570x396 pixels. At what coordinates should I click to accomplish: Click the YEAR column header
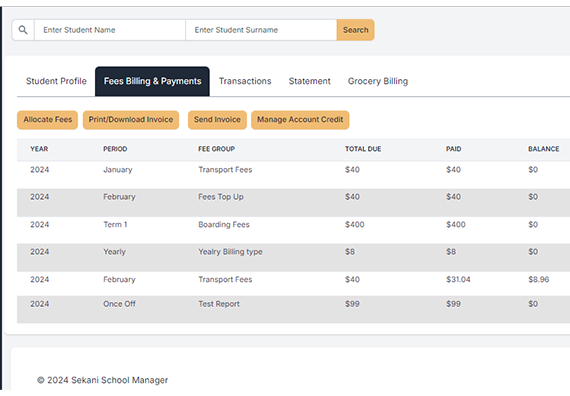[x=39, y=149]
